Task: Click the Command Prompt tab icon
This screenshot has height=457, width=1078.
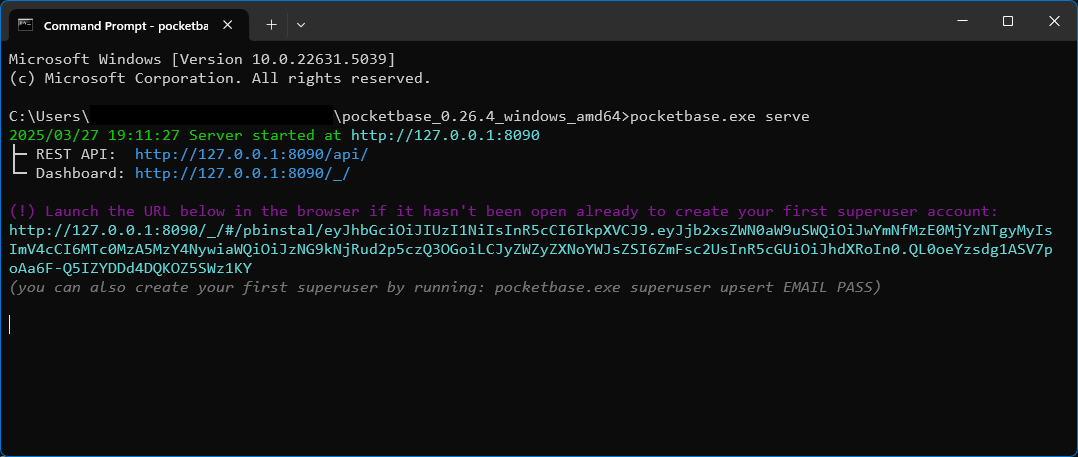Action: point(25,25)
